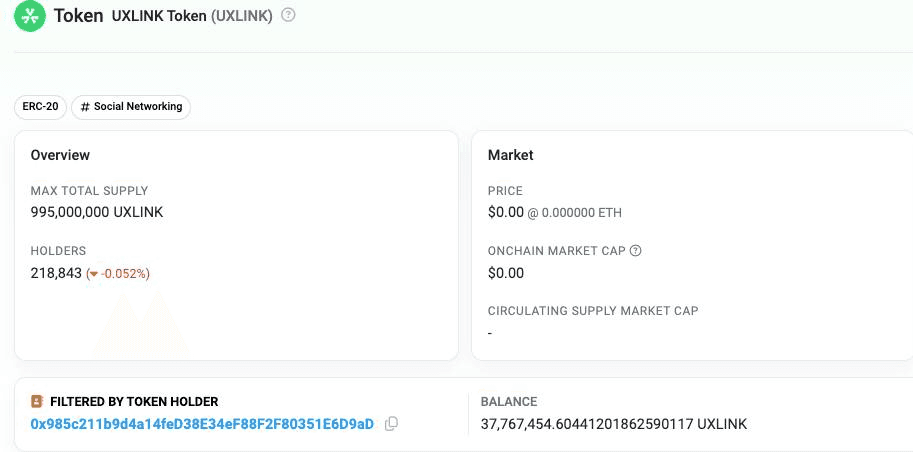Click the Circulating Supply Market Cap label
Viewport: 913px width, 452px height.
(592, 311)
